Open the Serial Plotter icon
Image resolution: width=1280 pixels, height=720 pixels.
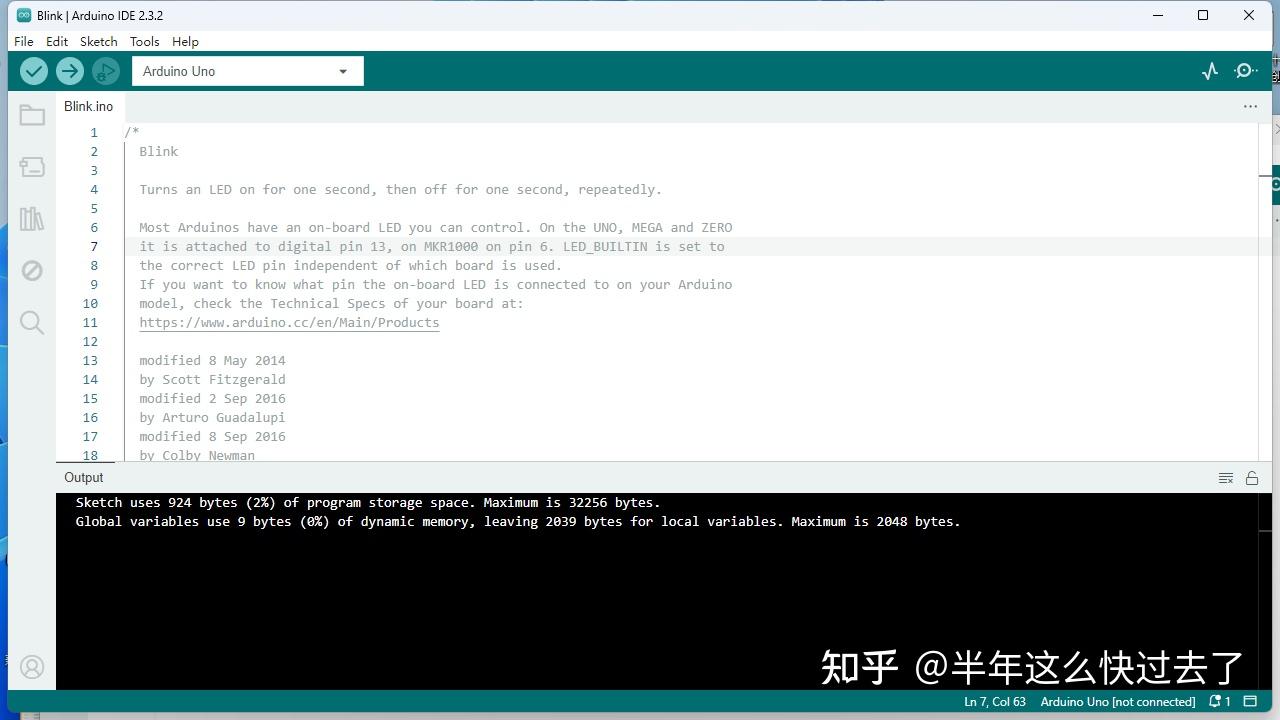[x=1210, y=71]
